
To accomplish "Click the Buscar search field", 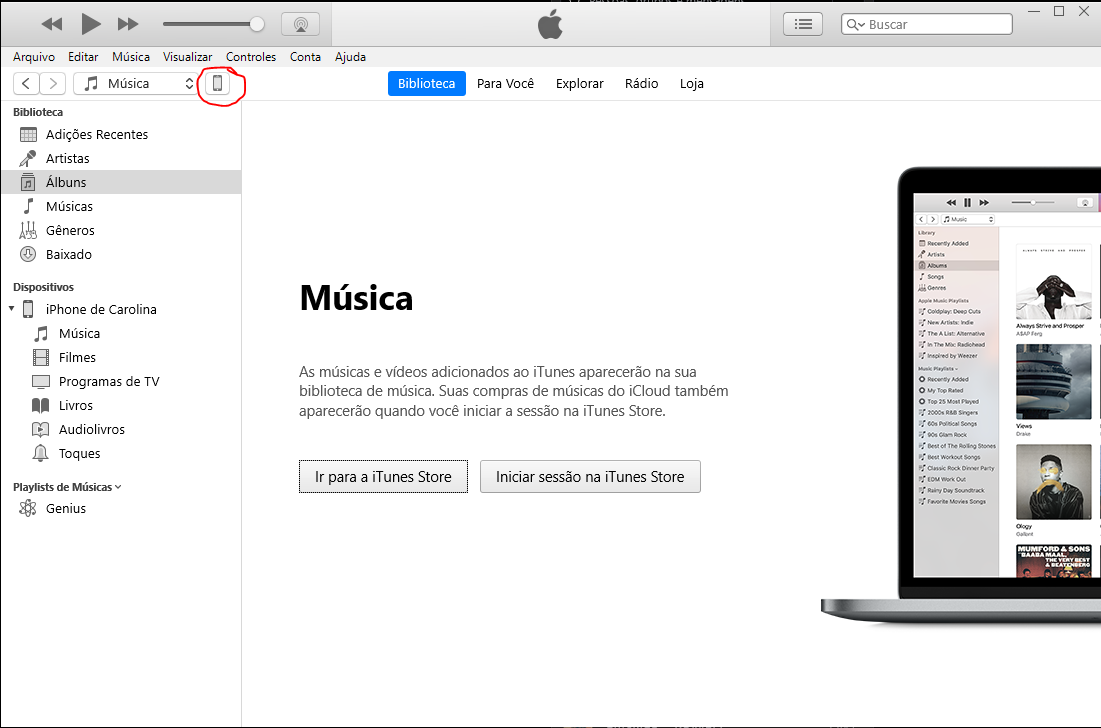I will point(927,25).
